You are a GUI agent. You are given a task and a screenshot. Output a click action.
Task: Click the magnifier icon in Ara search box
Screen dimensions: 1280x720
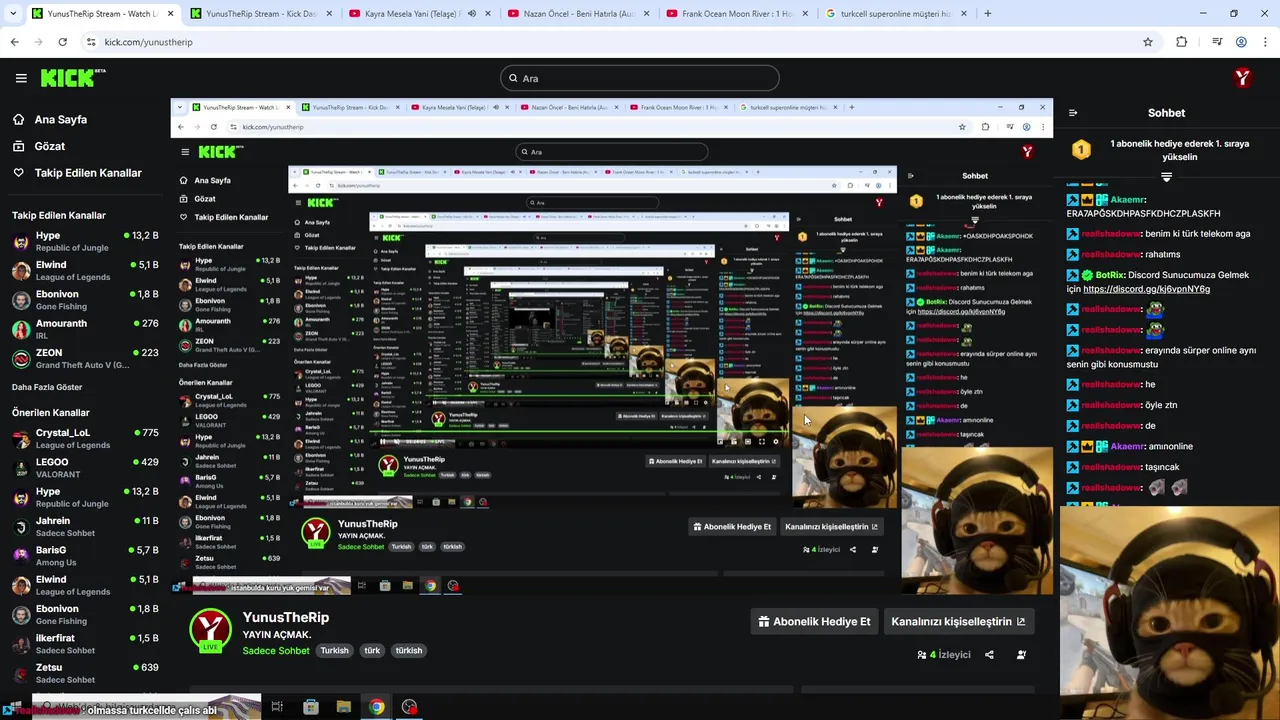[x=513, y=78]
